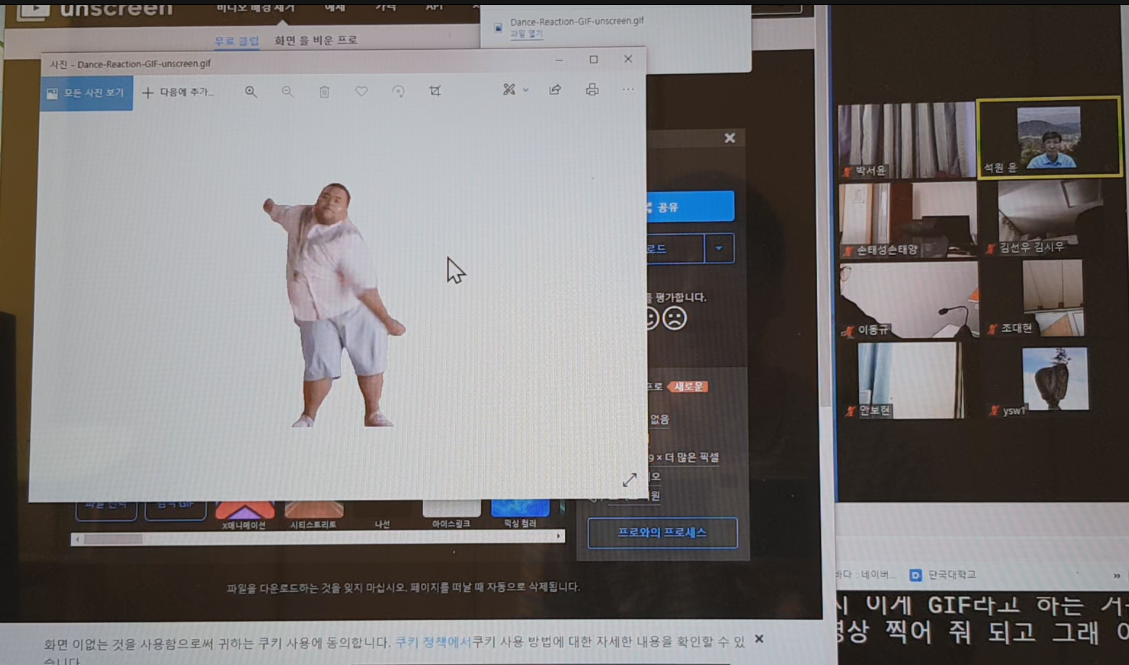Viewport: 1129px width, 665px height.
Task: Select 석원 윤 participant video thumbnail
Action: coord(1049,137)
